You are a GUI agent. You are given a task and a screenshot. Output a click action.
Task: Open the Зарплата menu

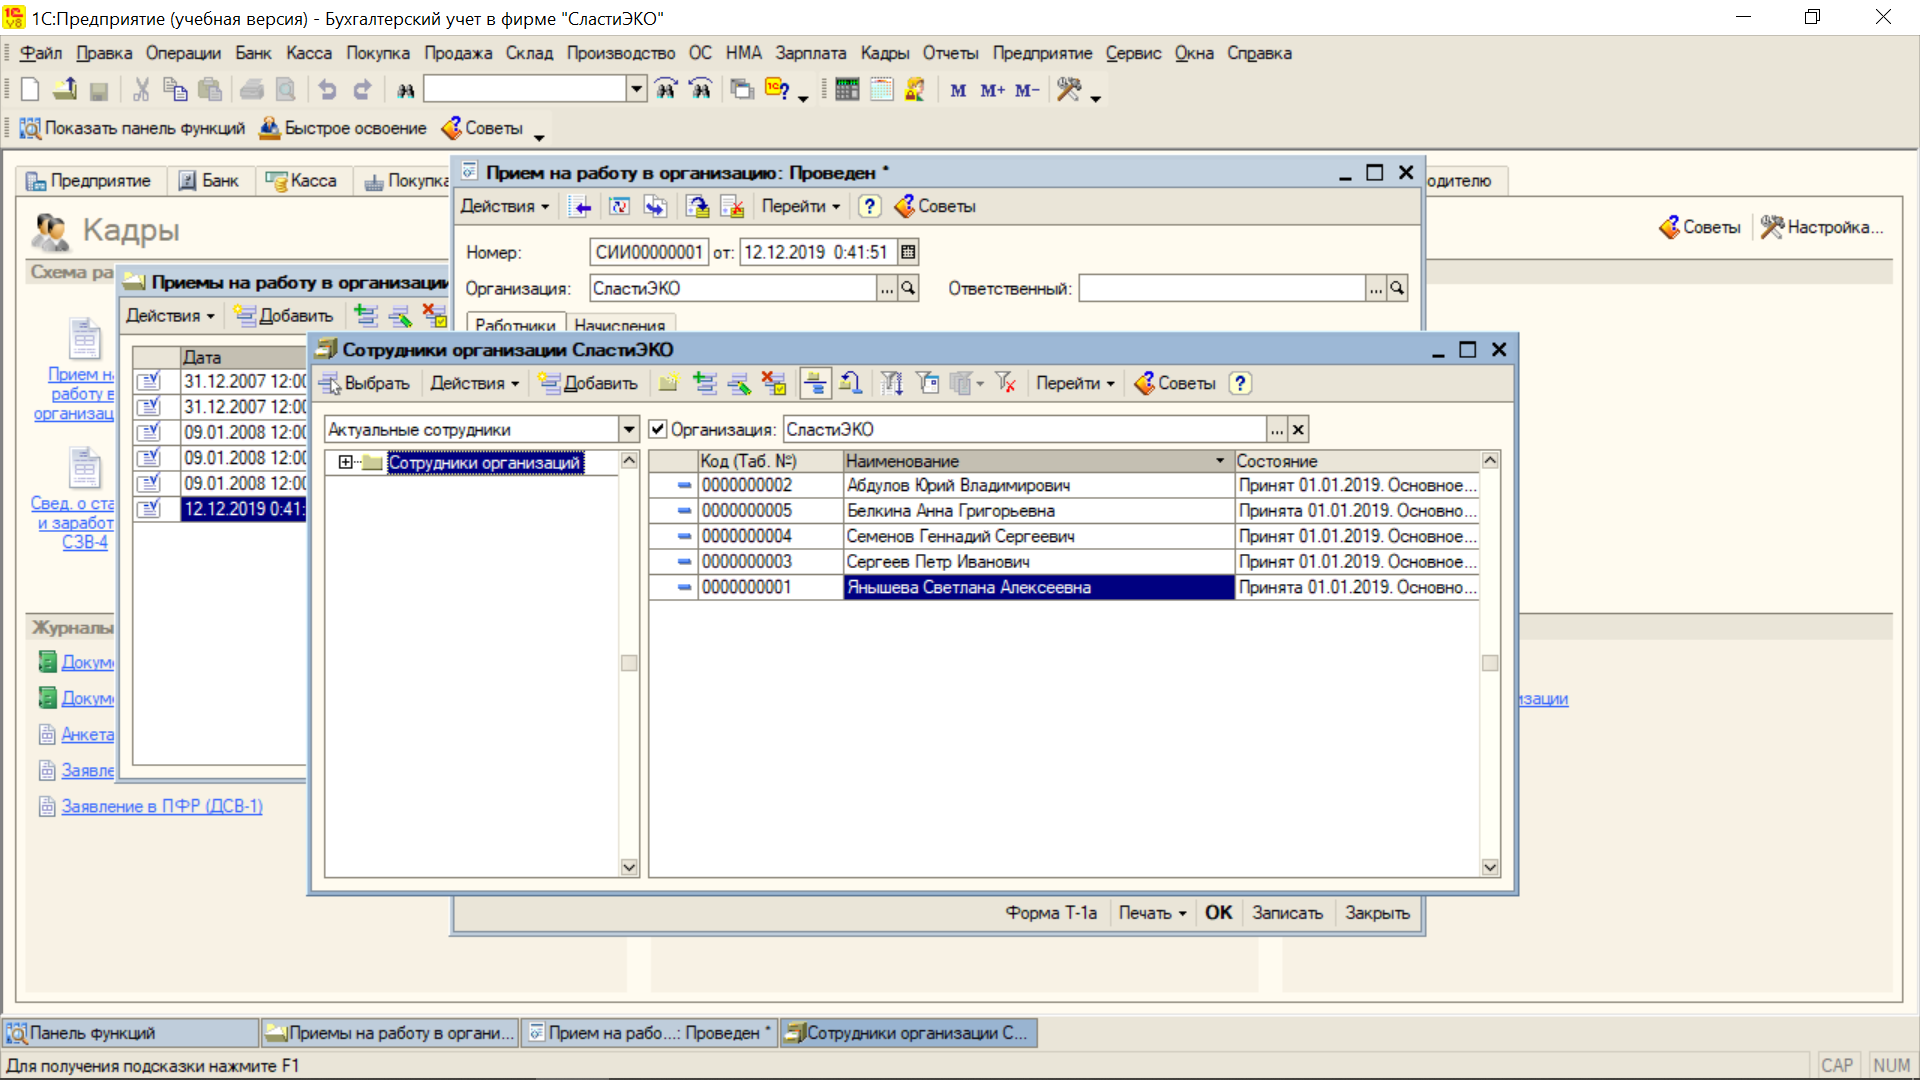tap(810, 53)
